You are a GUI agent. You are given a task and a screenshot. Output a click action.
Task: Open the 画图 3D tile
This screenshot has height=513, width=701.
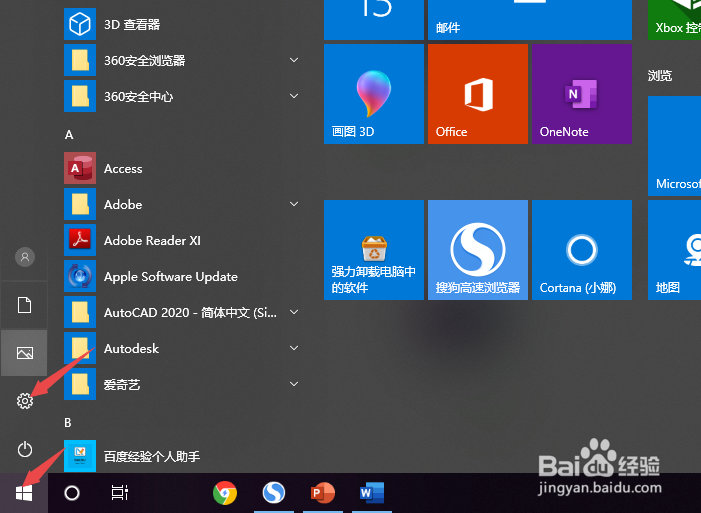point(374,94)
